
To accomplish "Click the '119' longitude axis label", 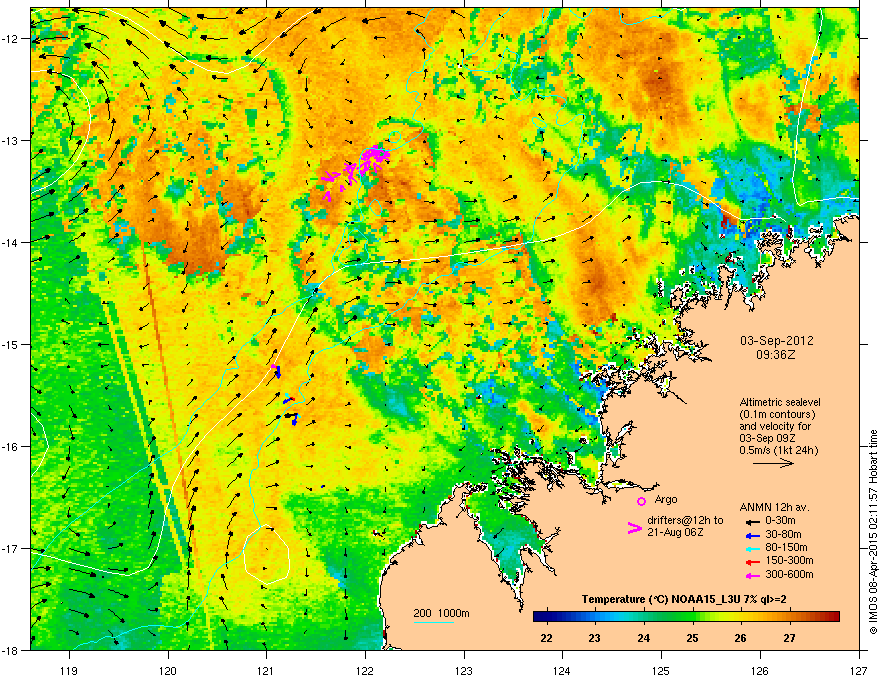I will coord(69,670).
